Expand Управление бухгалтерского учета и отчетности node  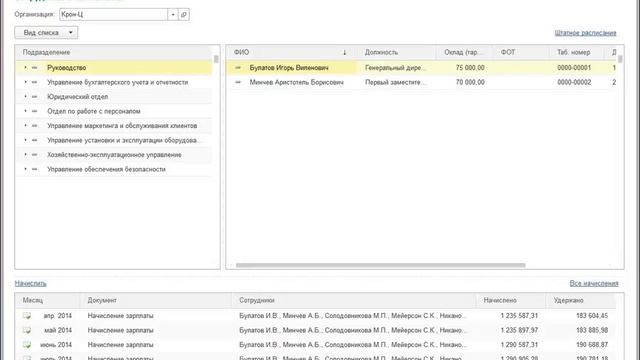click(x=25, y=82)
